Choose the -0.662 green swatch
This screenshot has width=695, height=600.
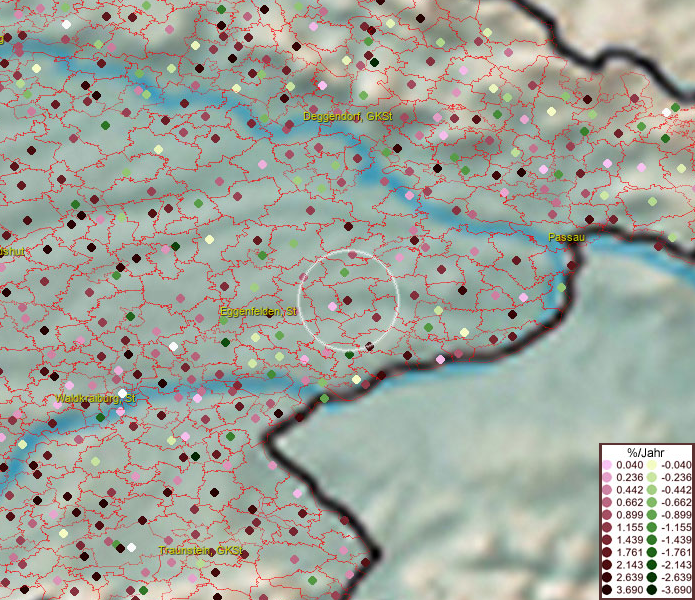tap(652, 503)
